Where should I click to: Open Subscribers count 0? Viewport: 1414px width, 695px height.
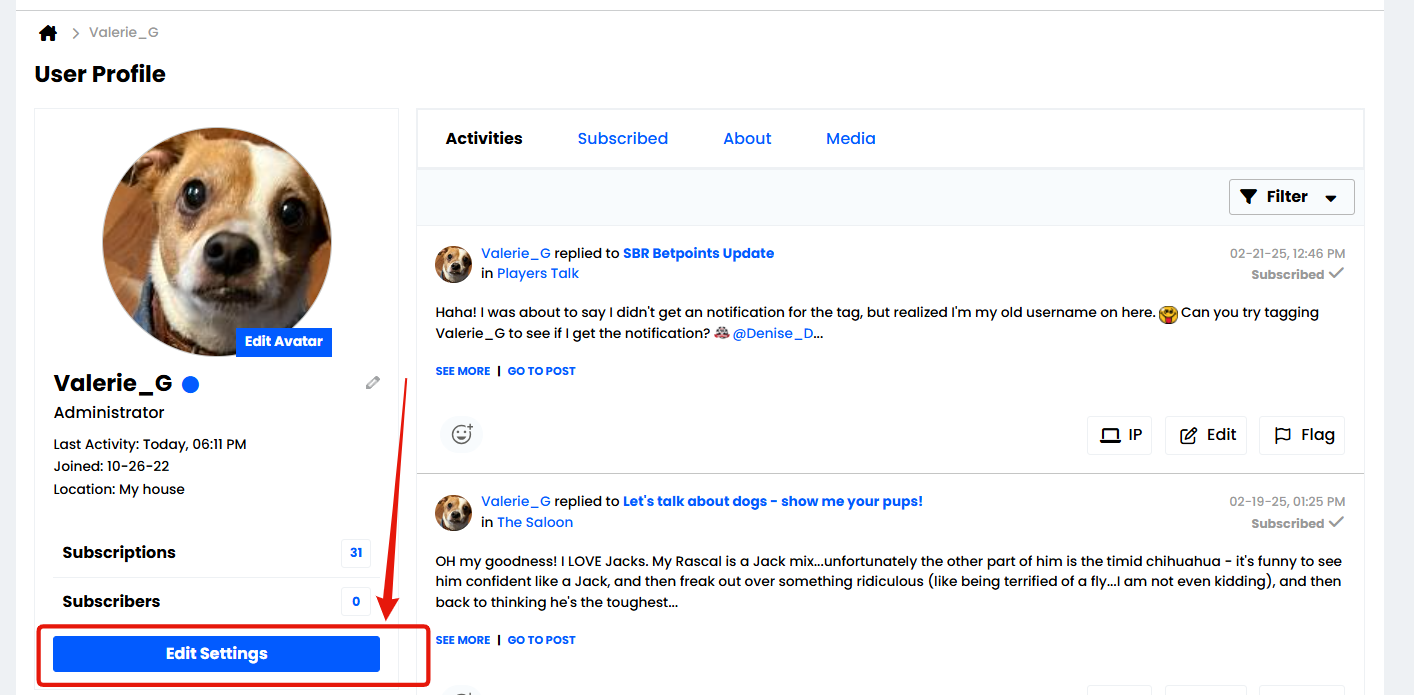point(356,601)
